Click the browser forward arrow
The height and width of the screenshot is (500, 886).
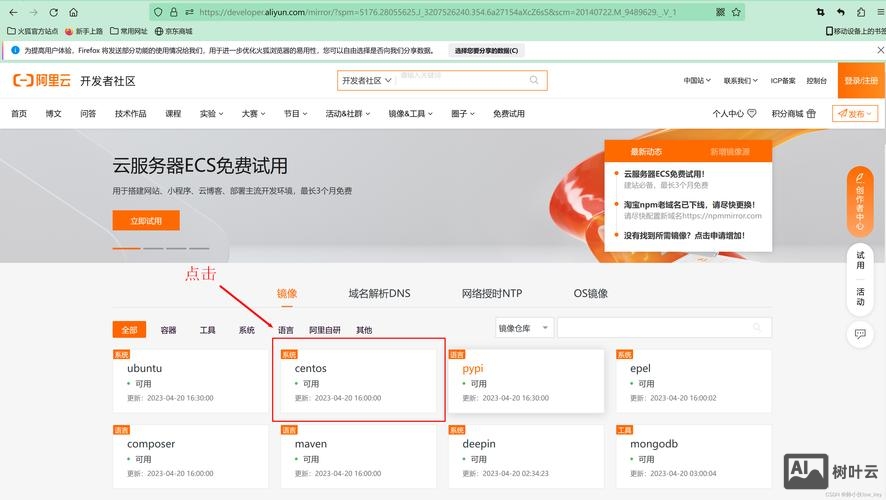(x=33, y=12)
